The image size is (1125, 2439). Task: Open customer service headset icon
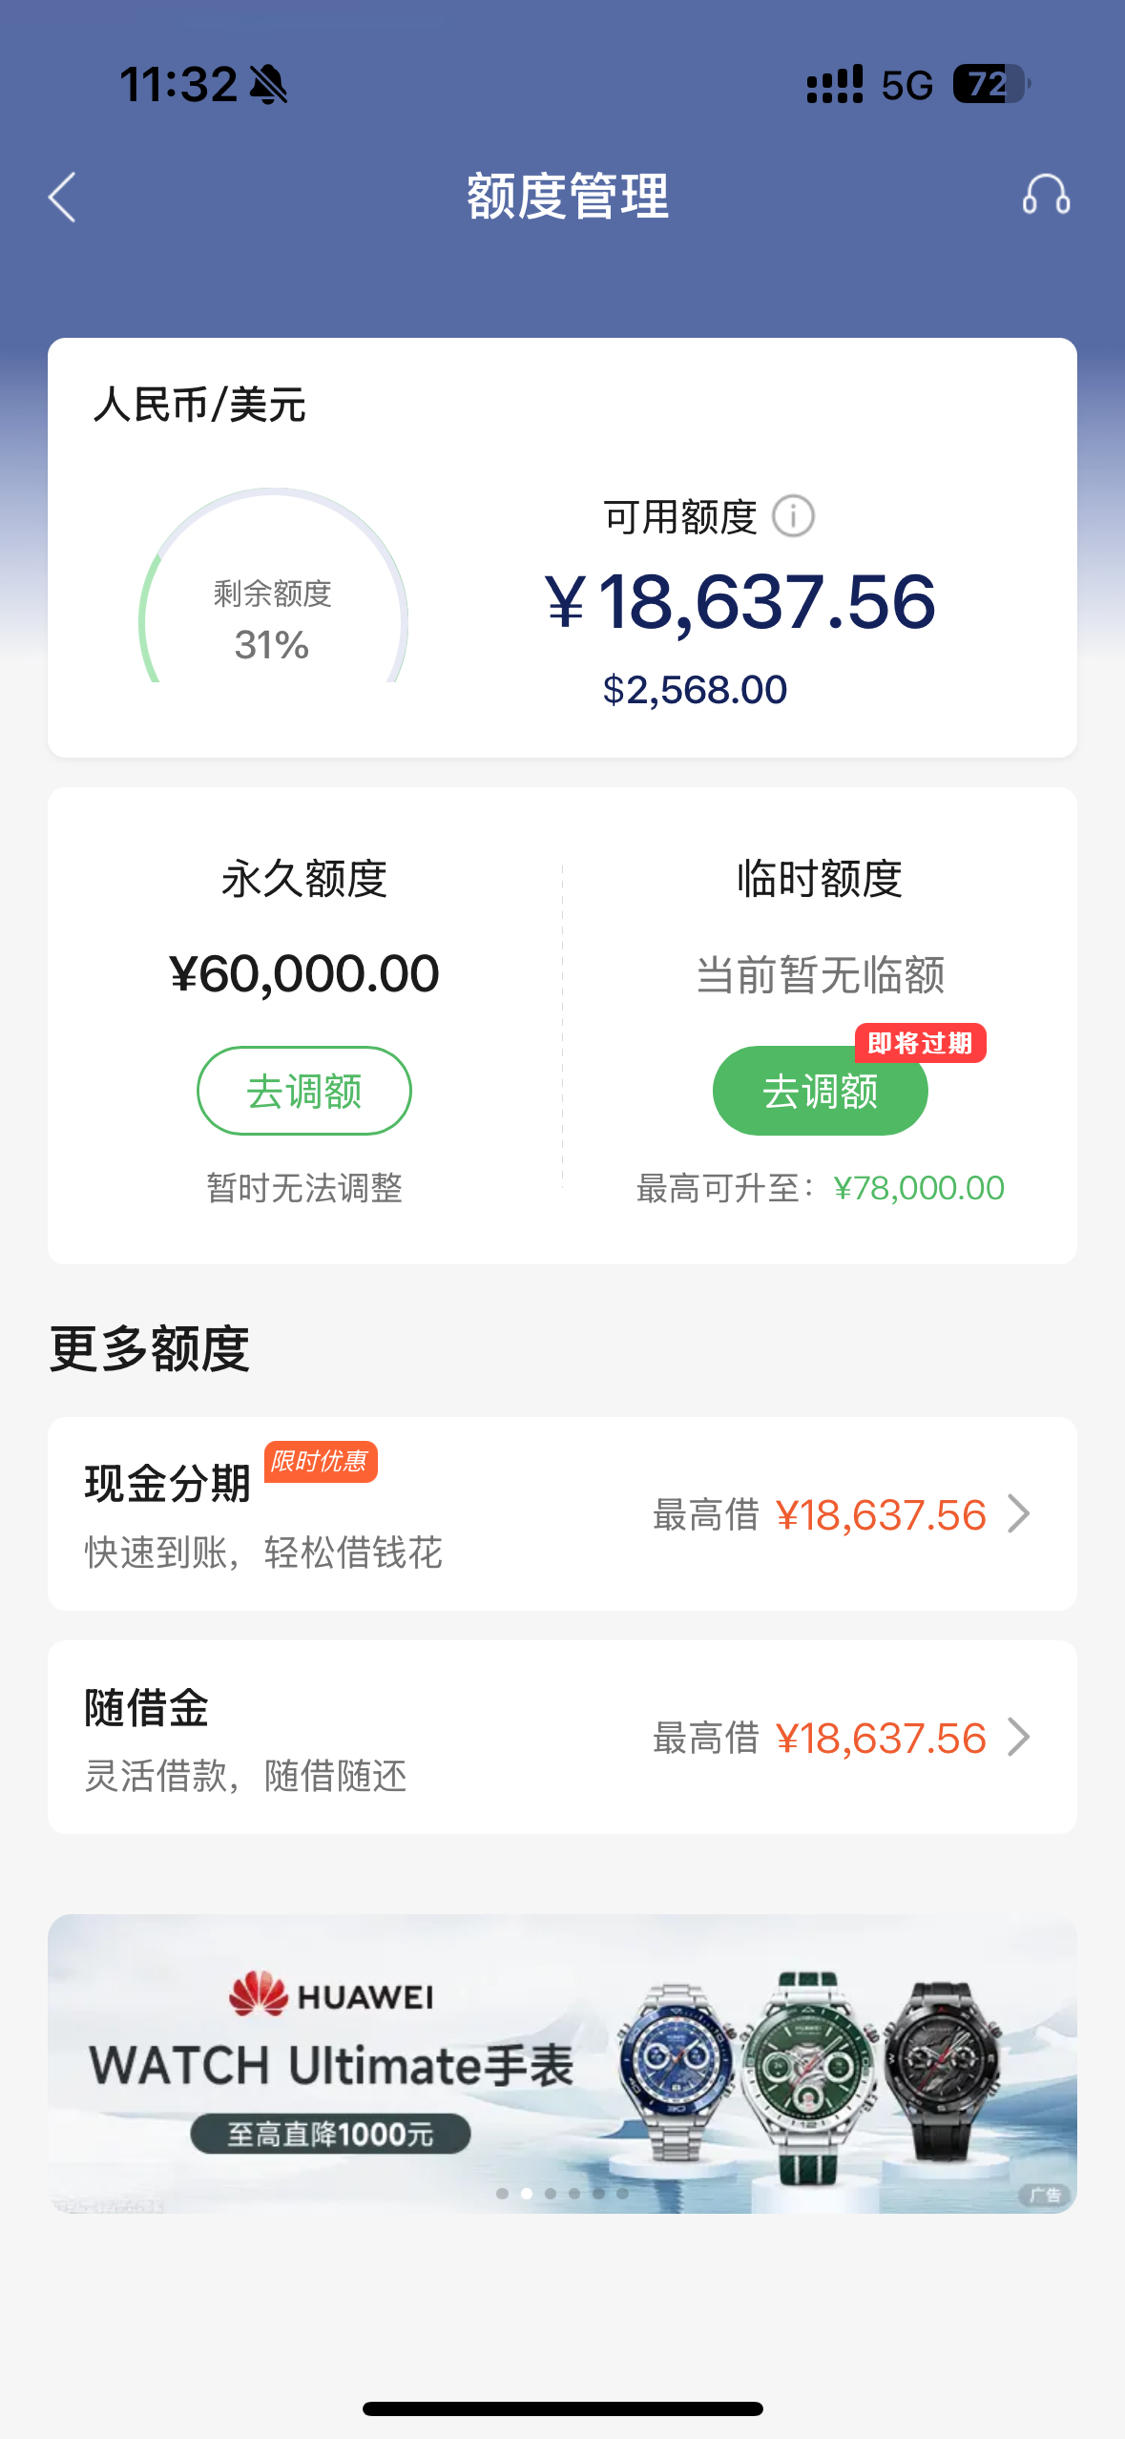click(x=1046, y=195)
